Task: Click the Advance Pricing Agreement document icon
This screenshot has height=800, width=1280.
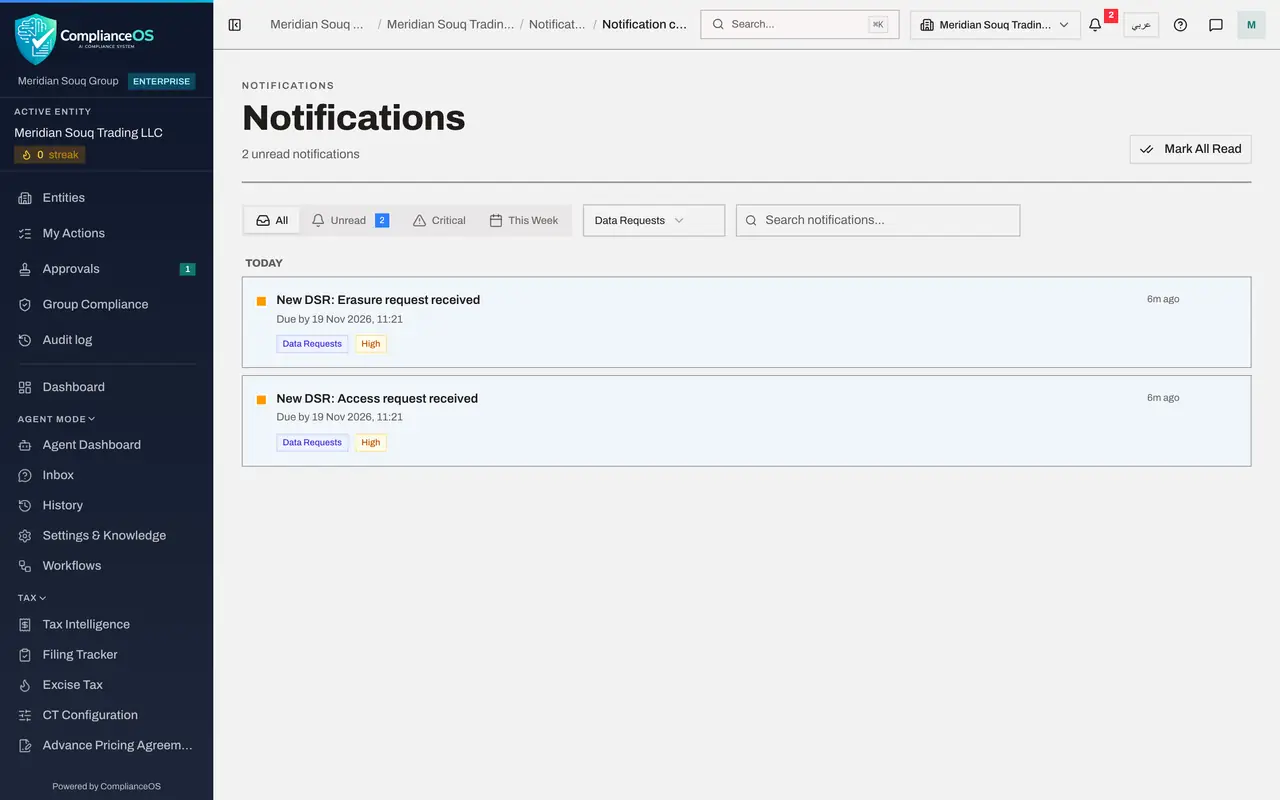Action: point(25,745)
